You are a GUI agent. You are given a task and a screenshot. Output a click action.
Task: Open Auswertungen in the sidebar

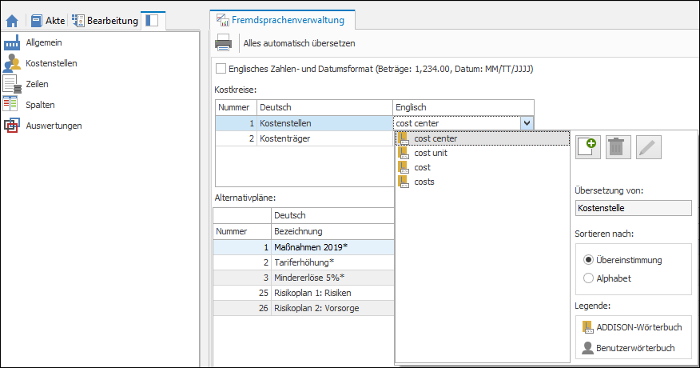pyautogui.click(x=54, y=125)
